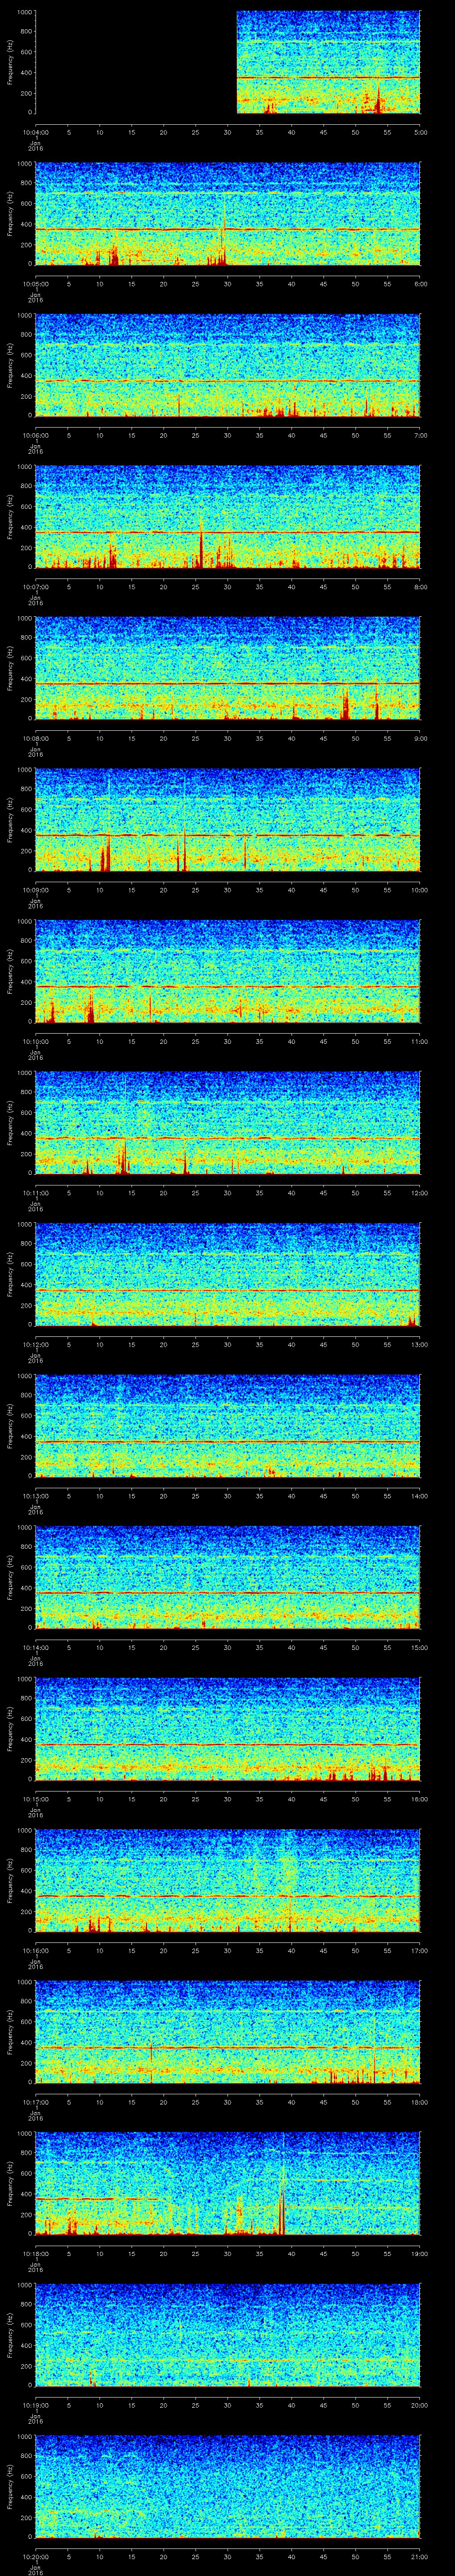Click the spectrogram panel starting at 10:13:00

pyautogui.click(x=228, y=1426)
